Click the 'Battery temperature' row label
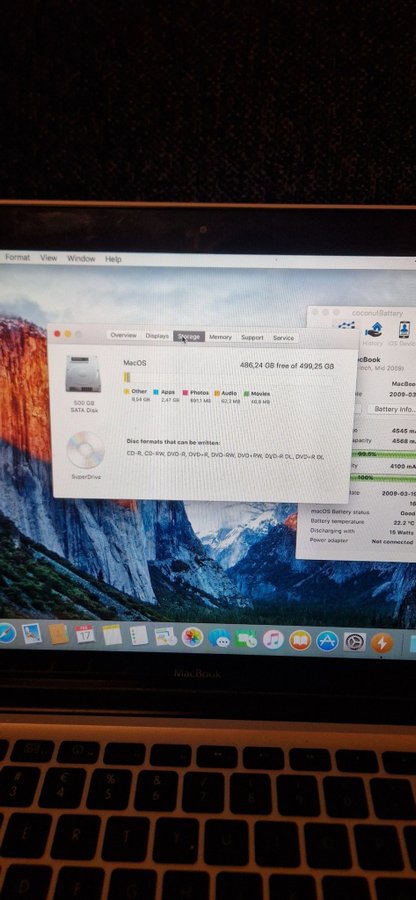This screenshot has width=416, height=900. point(337,522)
